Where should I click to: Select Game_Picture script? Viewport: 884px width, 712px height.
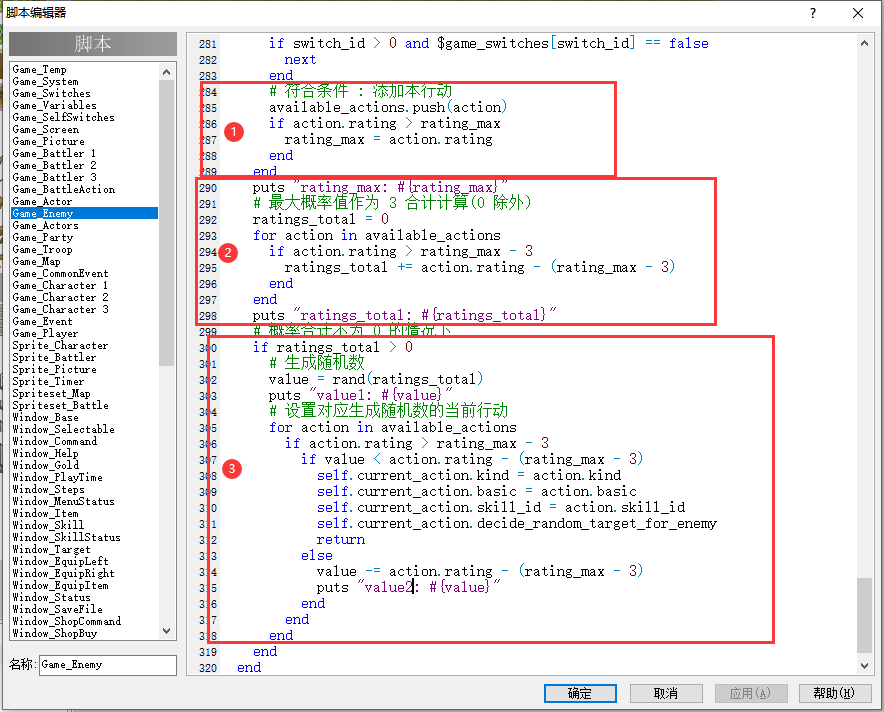pyautogui.click(x=48, y=141)
